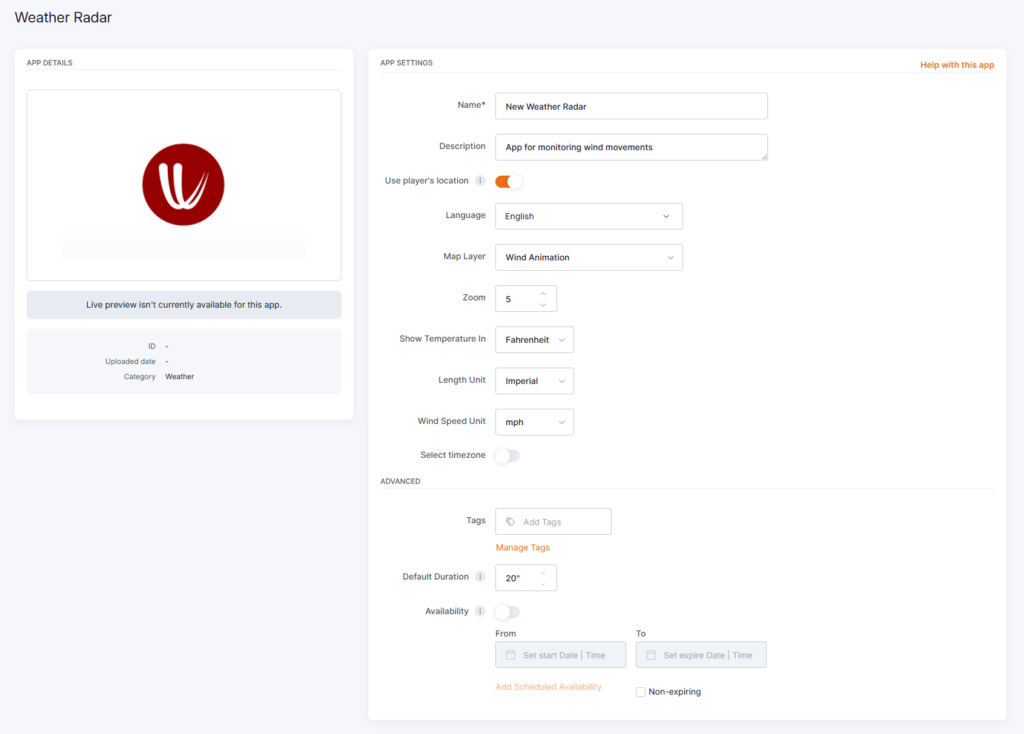1024x734 pixels.
Task: Check the Non-expiring checkbox
Action: [641, 692]
